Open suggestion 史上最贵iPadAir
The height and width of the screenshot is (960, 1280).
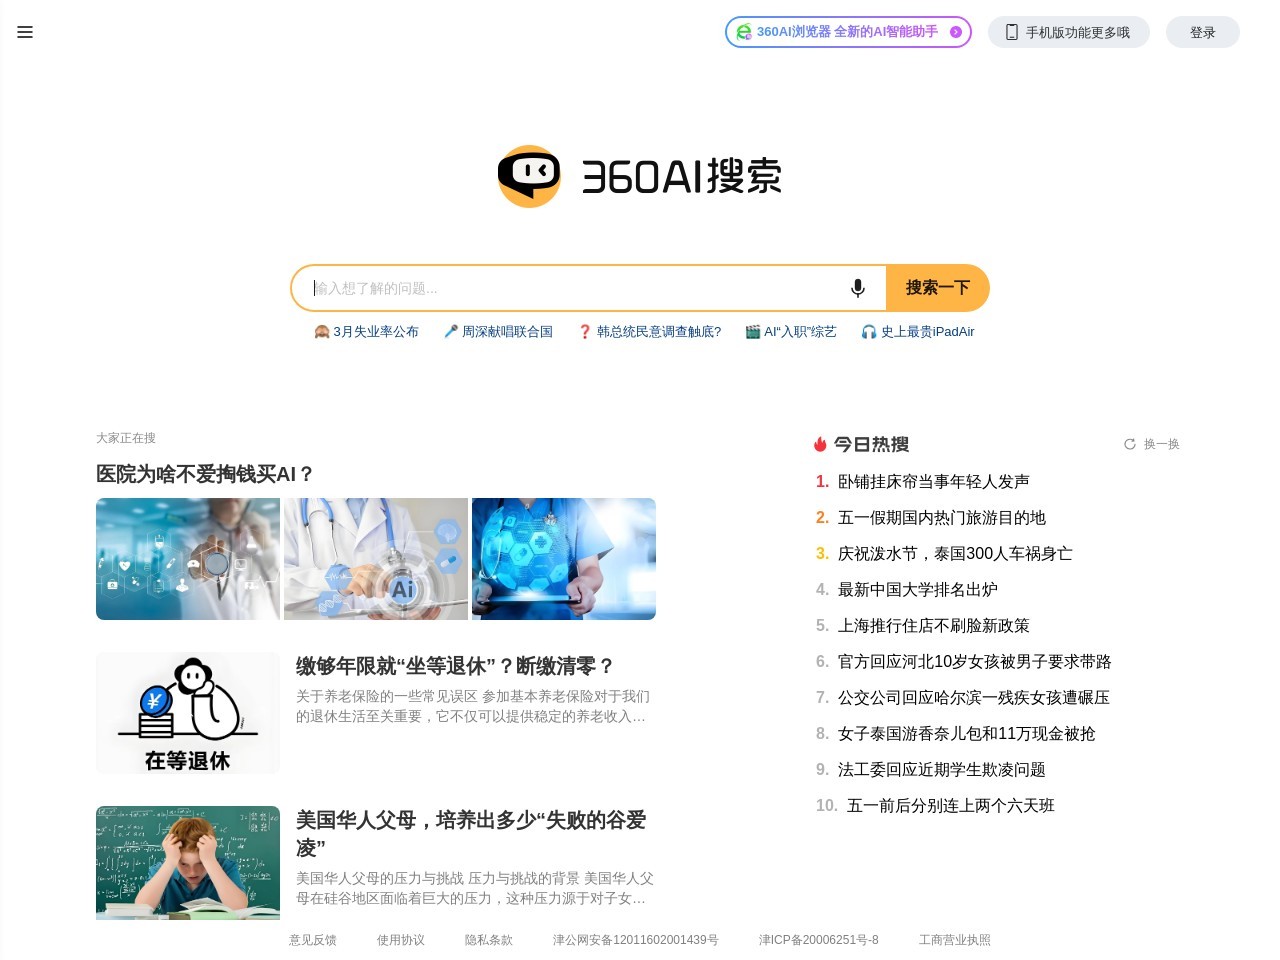(918, 332)
